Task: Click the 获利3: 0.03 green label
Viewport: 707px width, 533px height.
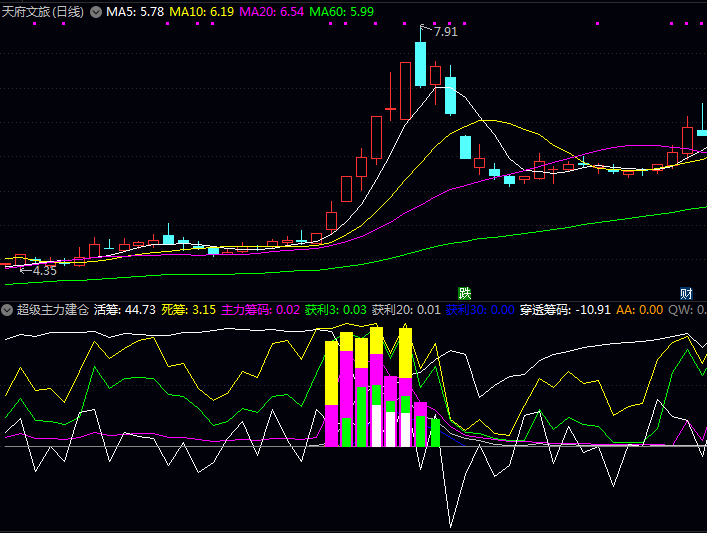Action: tap(335, 310)
